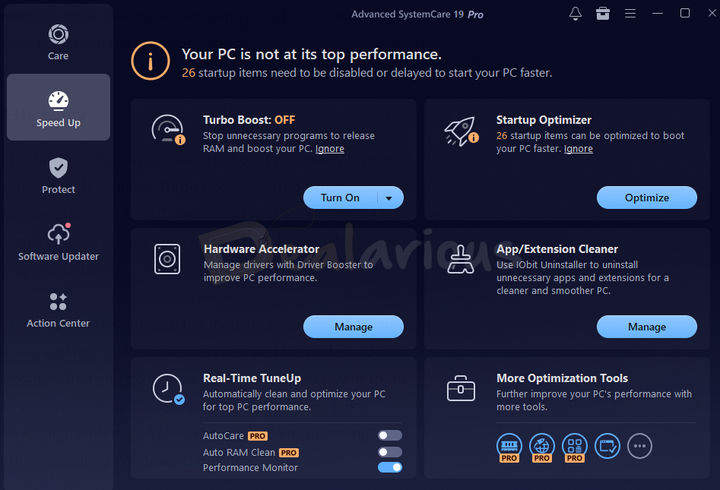Expand the Turn On dropdown arrow

(x=389, y=198)
